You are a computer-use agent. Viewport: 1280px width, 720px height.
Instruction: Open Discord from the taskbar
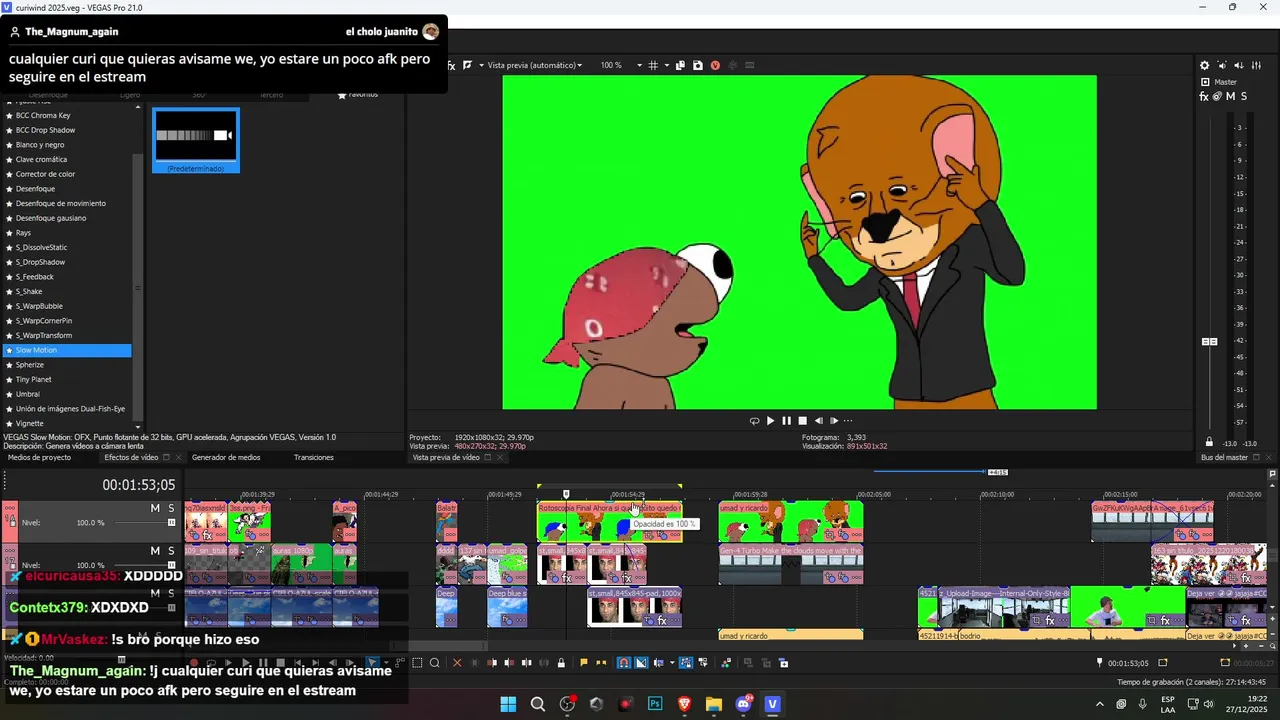(x=743, y=704)
